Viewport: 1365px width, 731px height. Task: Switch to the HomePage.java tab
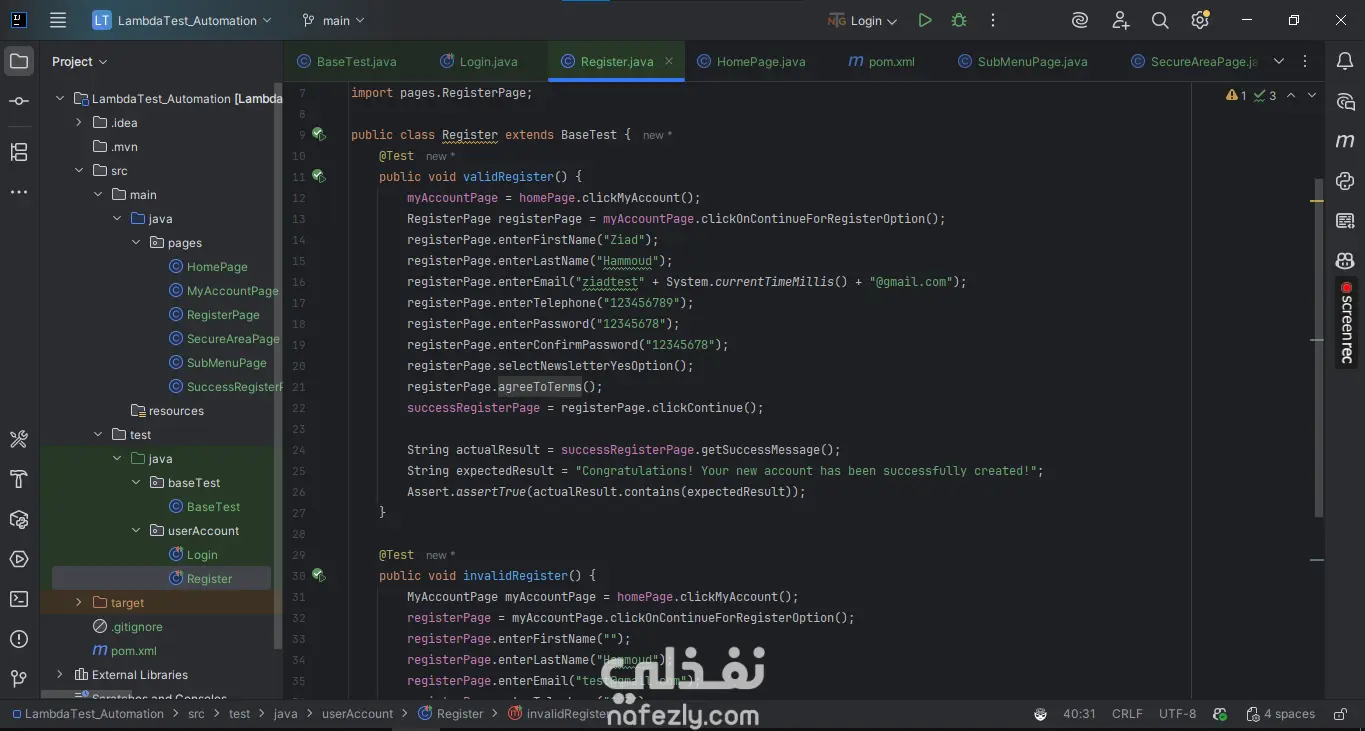tap(751, 61)
